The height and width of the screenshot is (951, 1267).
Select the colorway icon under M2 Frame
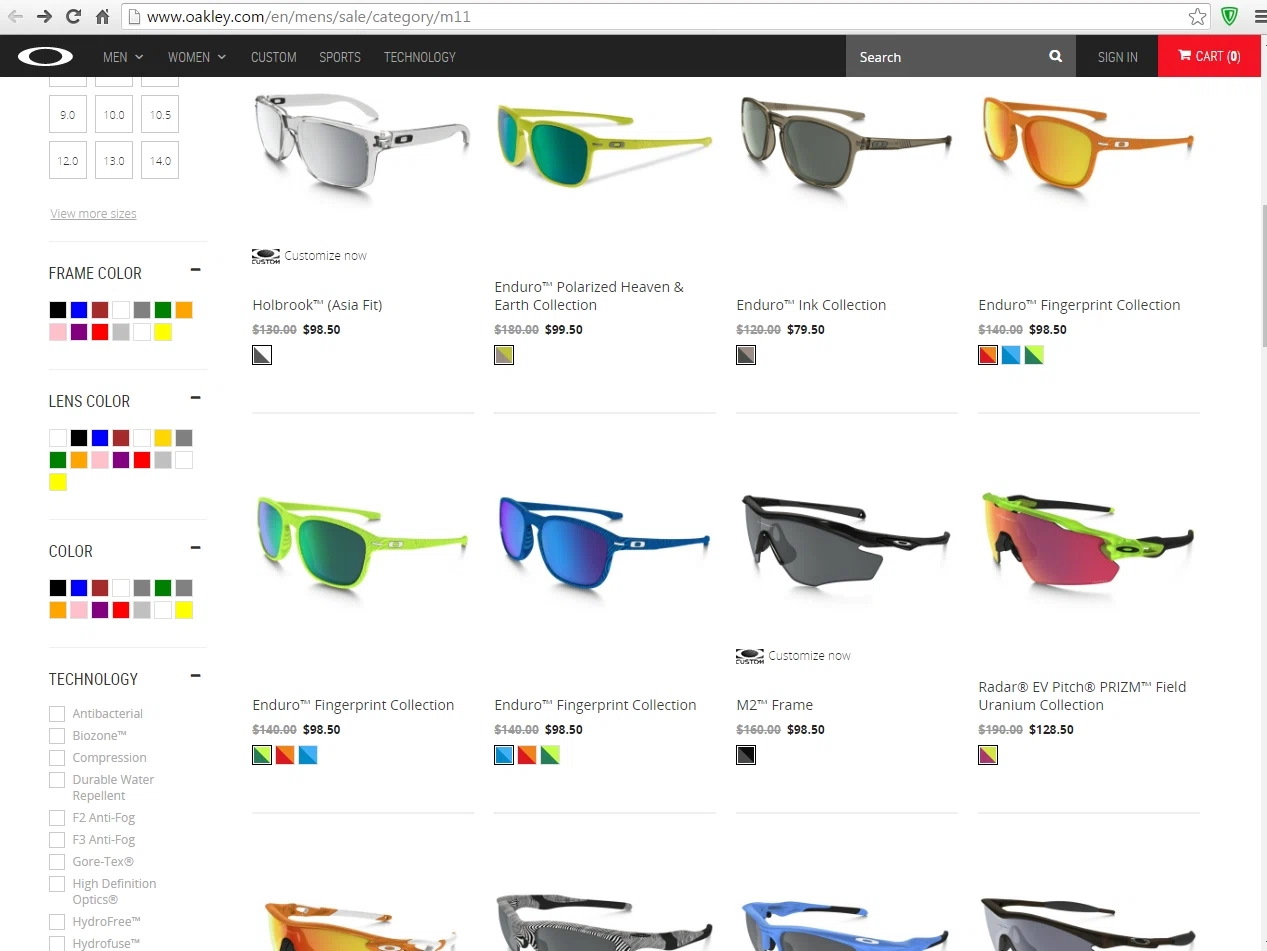pyautogui.click(x=746, y=755)
